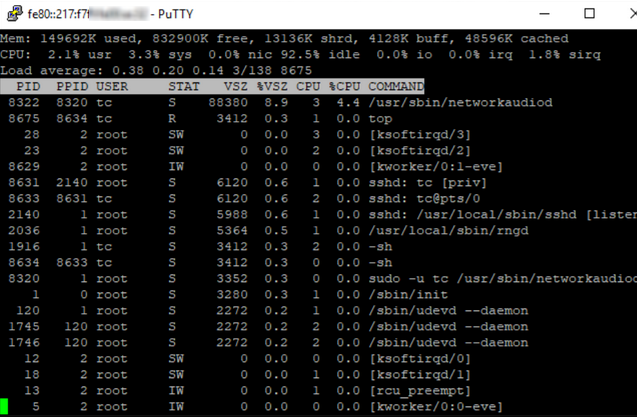This screenshot has width=637, height=417.
Task: Select the VSZ value 88380
Action: click(228, 102)
